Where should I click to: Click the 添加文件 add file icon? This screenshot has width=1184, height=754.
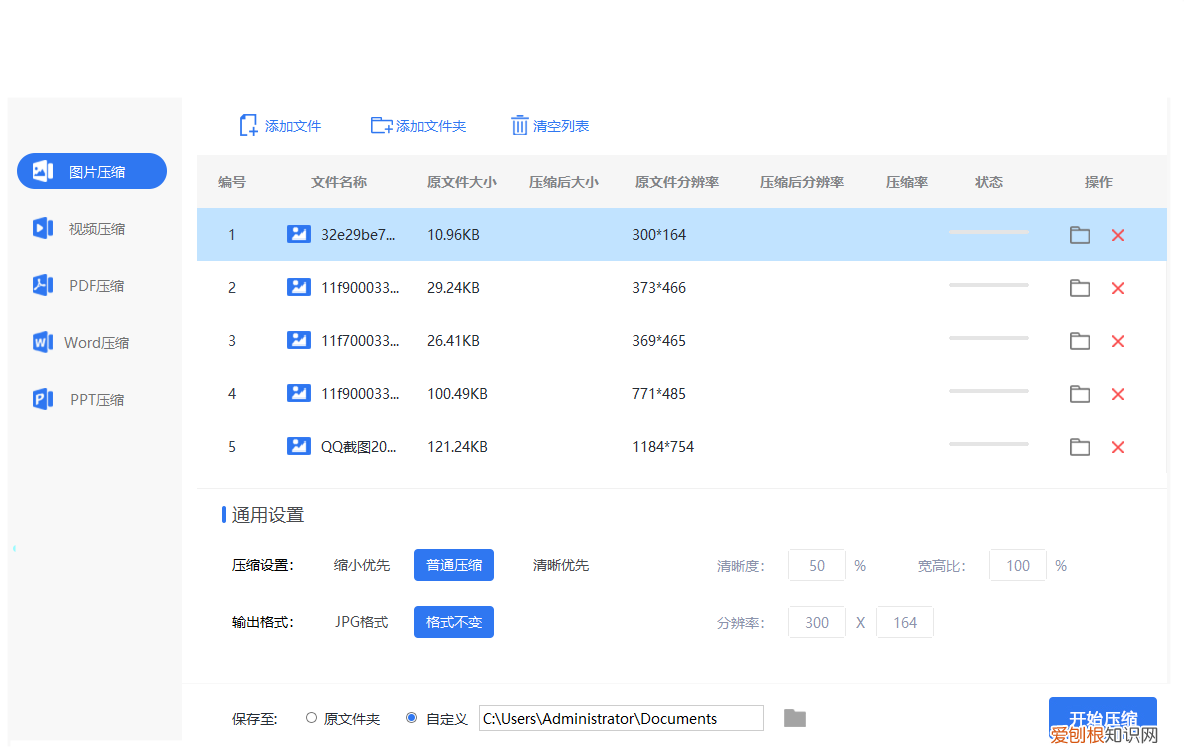248,125
